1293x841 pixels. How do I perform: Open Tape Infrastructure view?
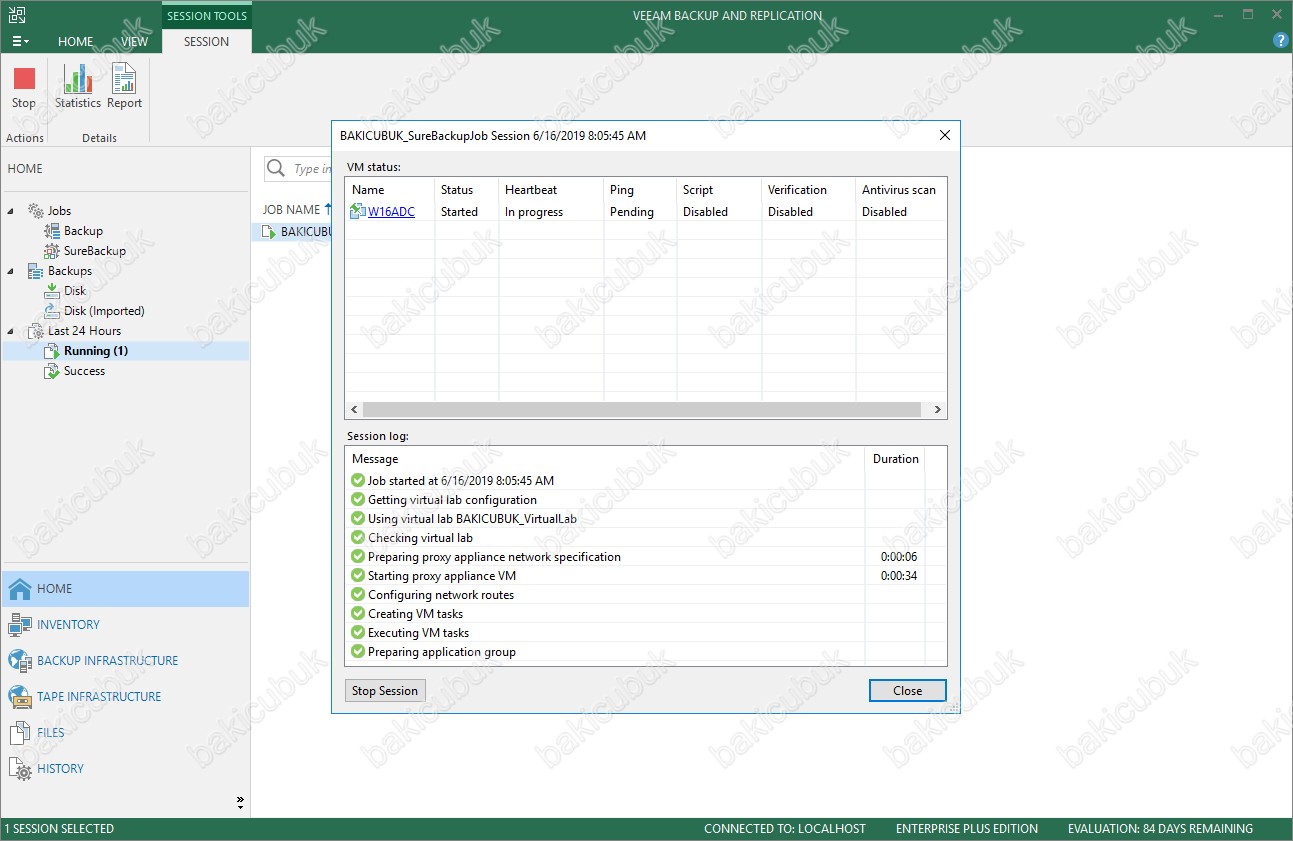(99, 697)
